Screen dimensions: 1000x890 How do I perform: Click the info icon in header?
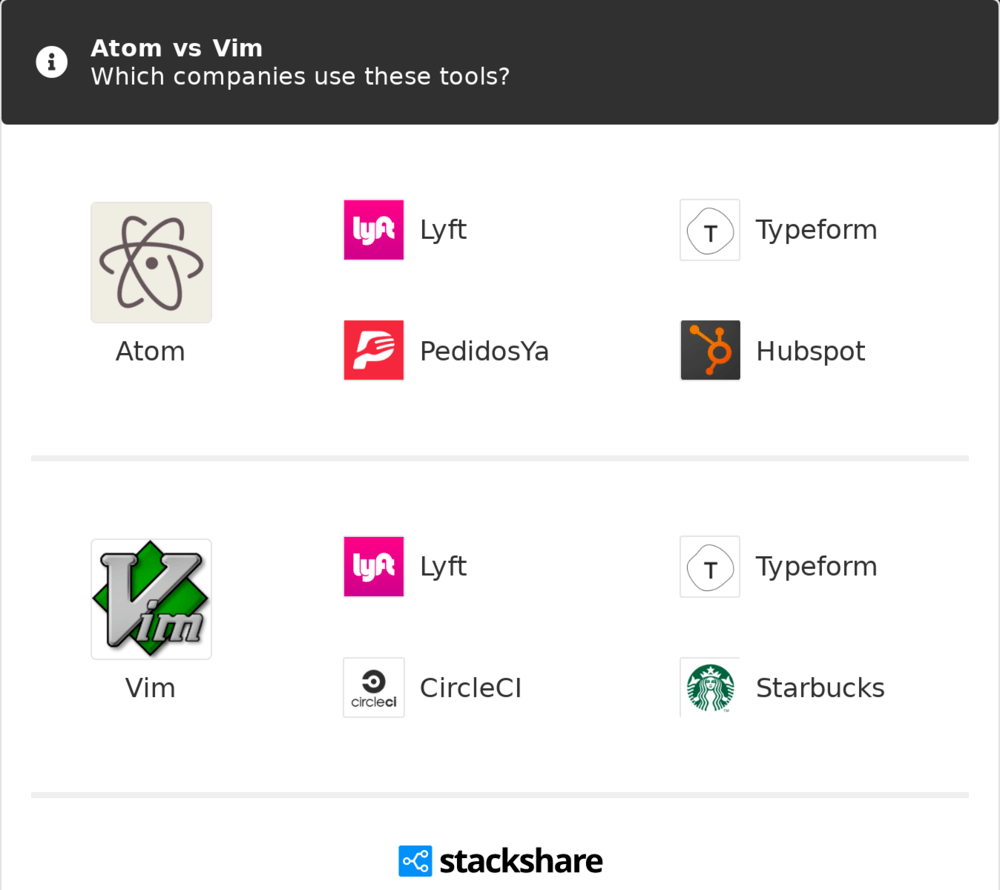(x=52, y=62)
